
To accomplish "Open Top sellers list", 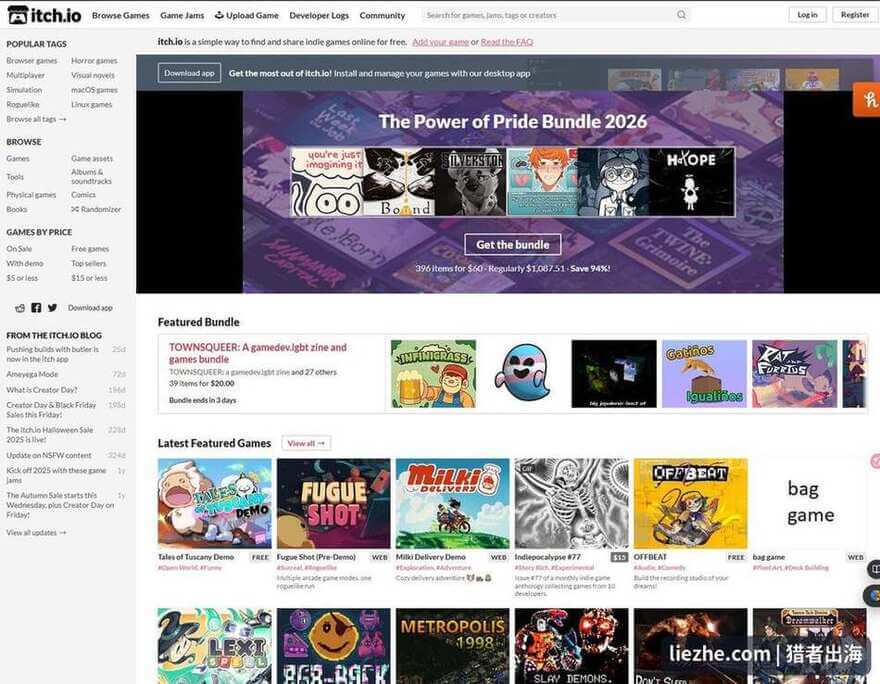I will pos(89,263).
